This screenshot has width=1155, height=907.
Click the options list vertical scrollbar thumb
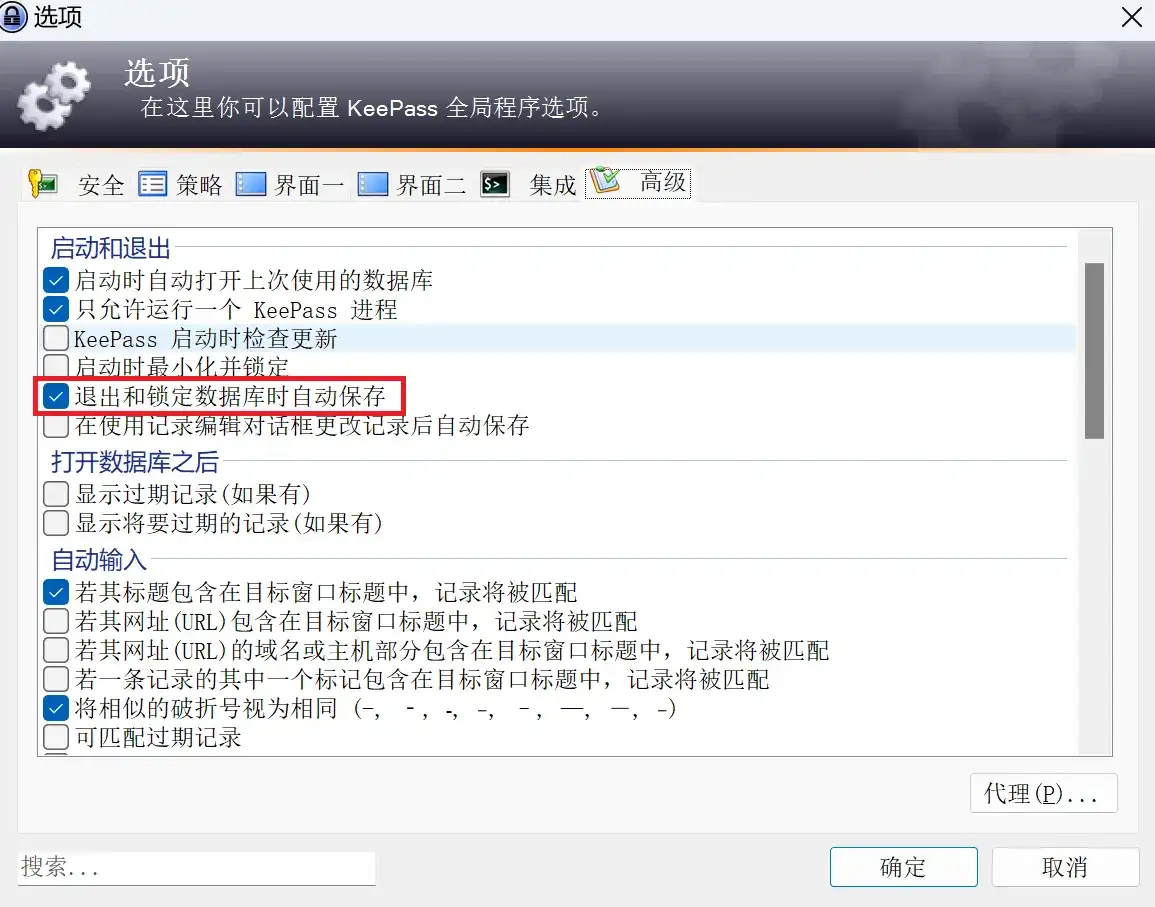tap(1094, 351)
